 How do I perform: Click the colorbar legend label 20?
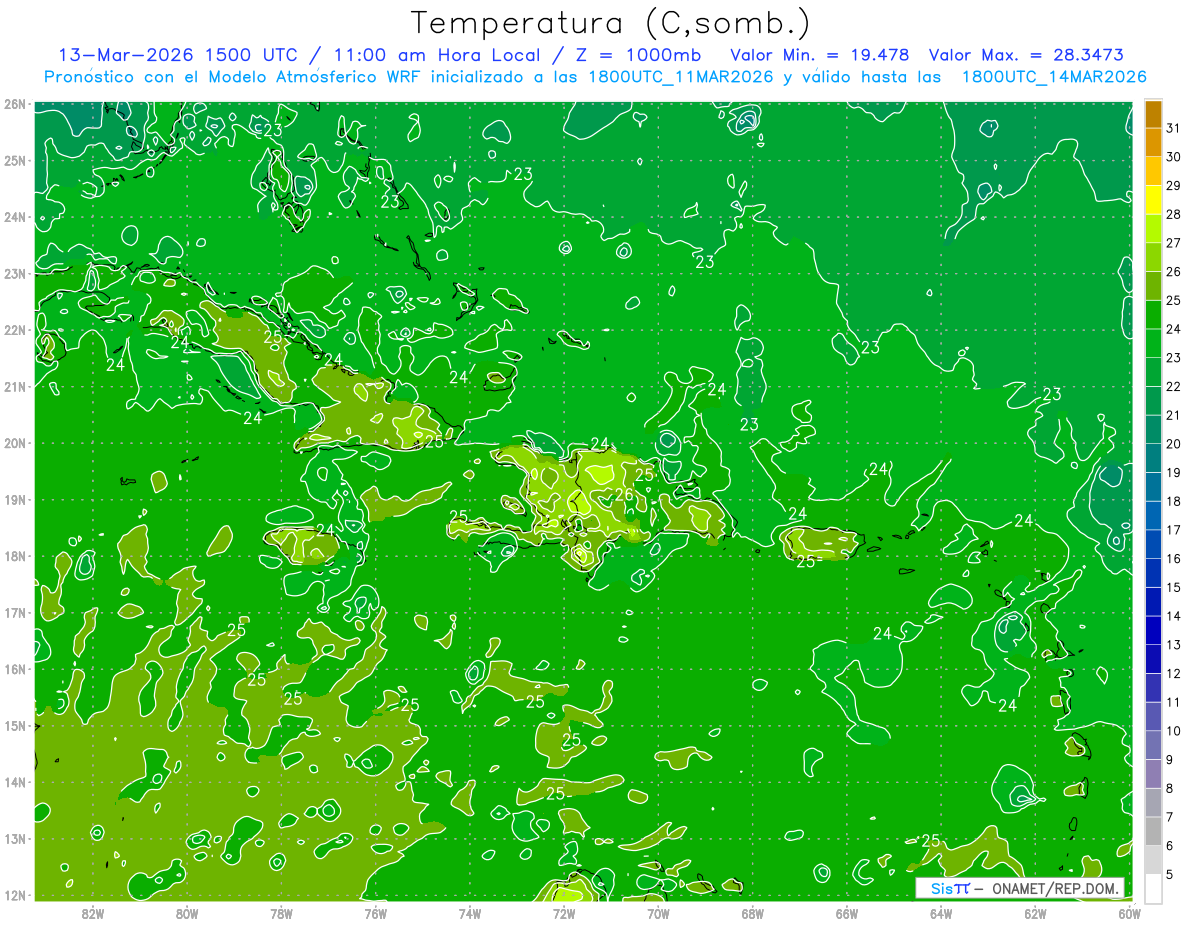click(x=1173, y=443)
